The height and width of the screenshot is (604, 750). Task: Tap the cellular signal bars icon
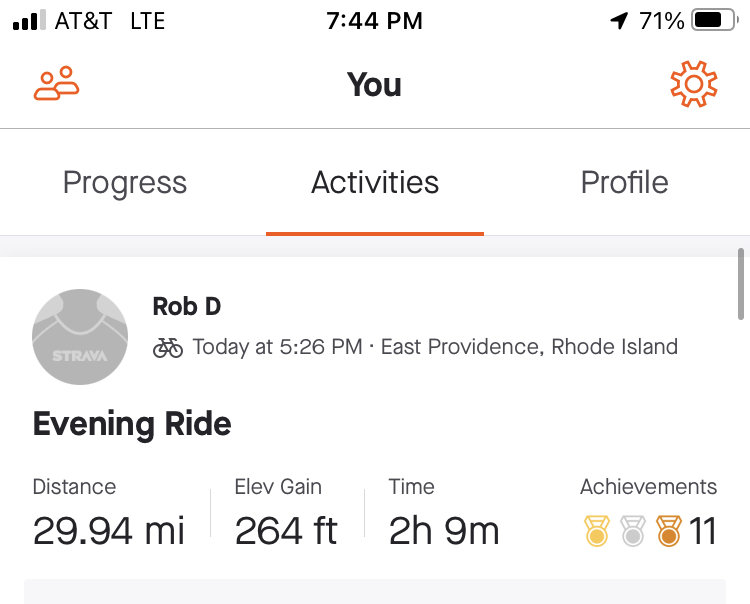click(x=29, y=20)
